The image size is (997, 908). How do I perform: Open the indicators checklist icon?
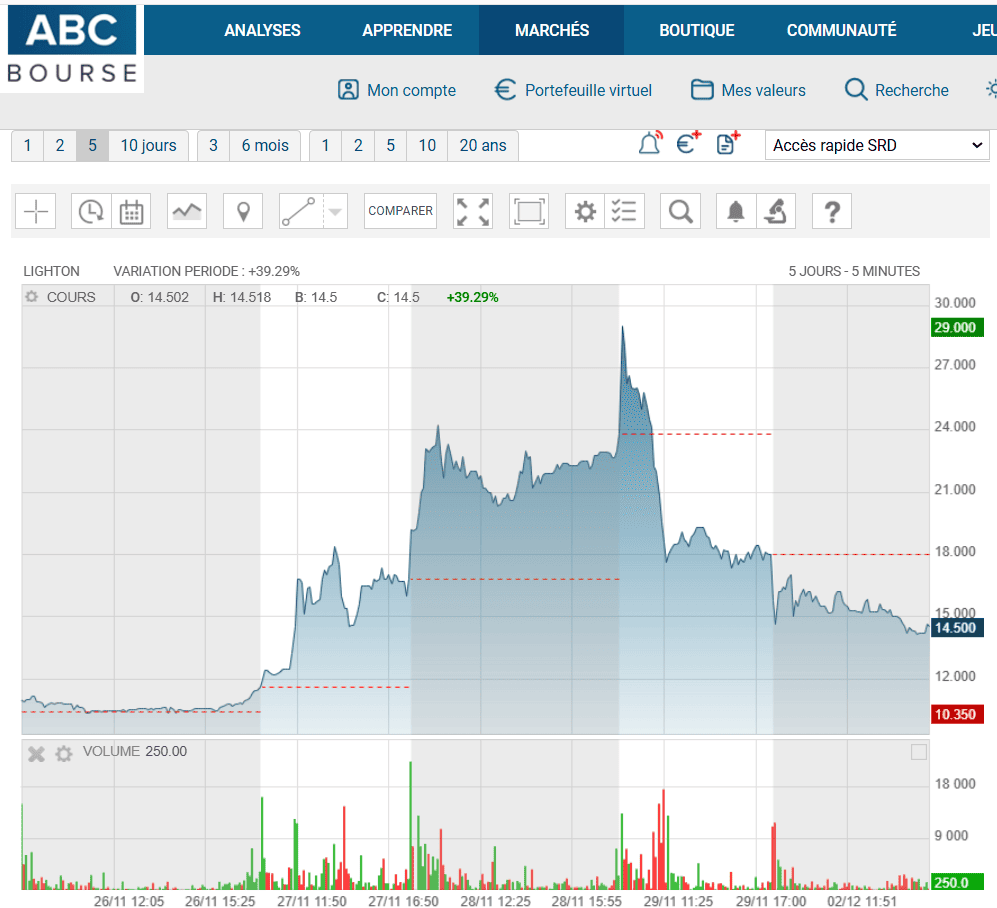tap(624, 211)
